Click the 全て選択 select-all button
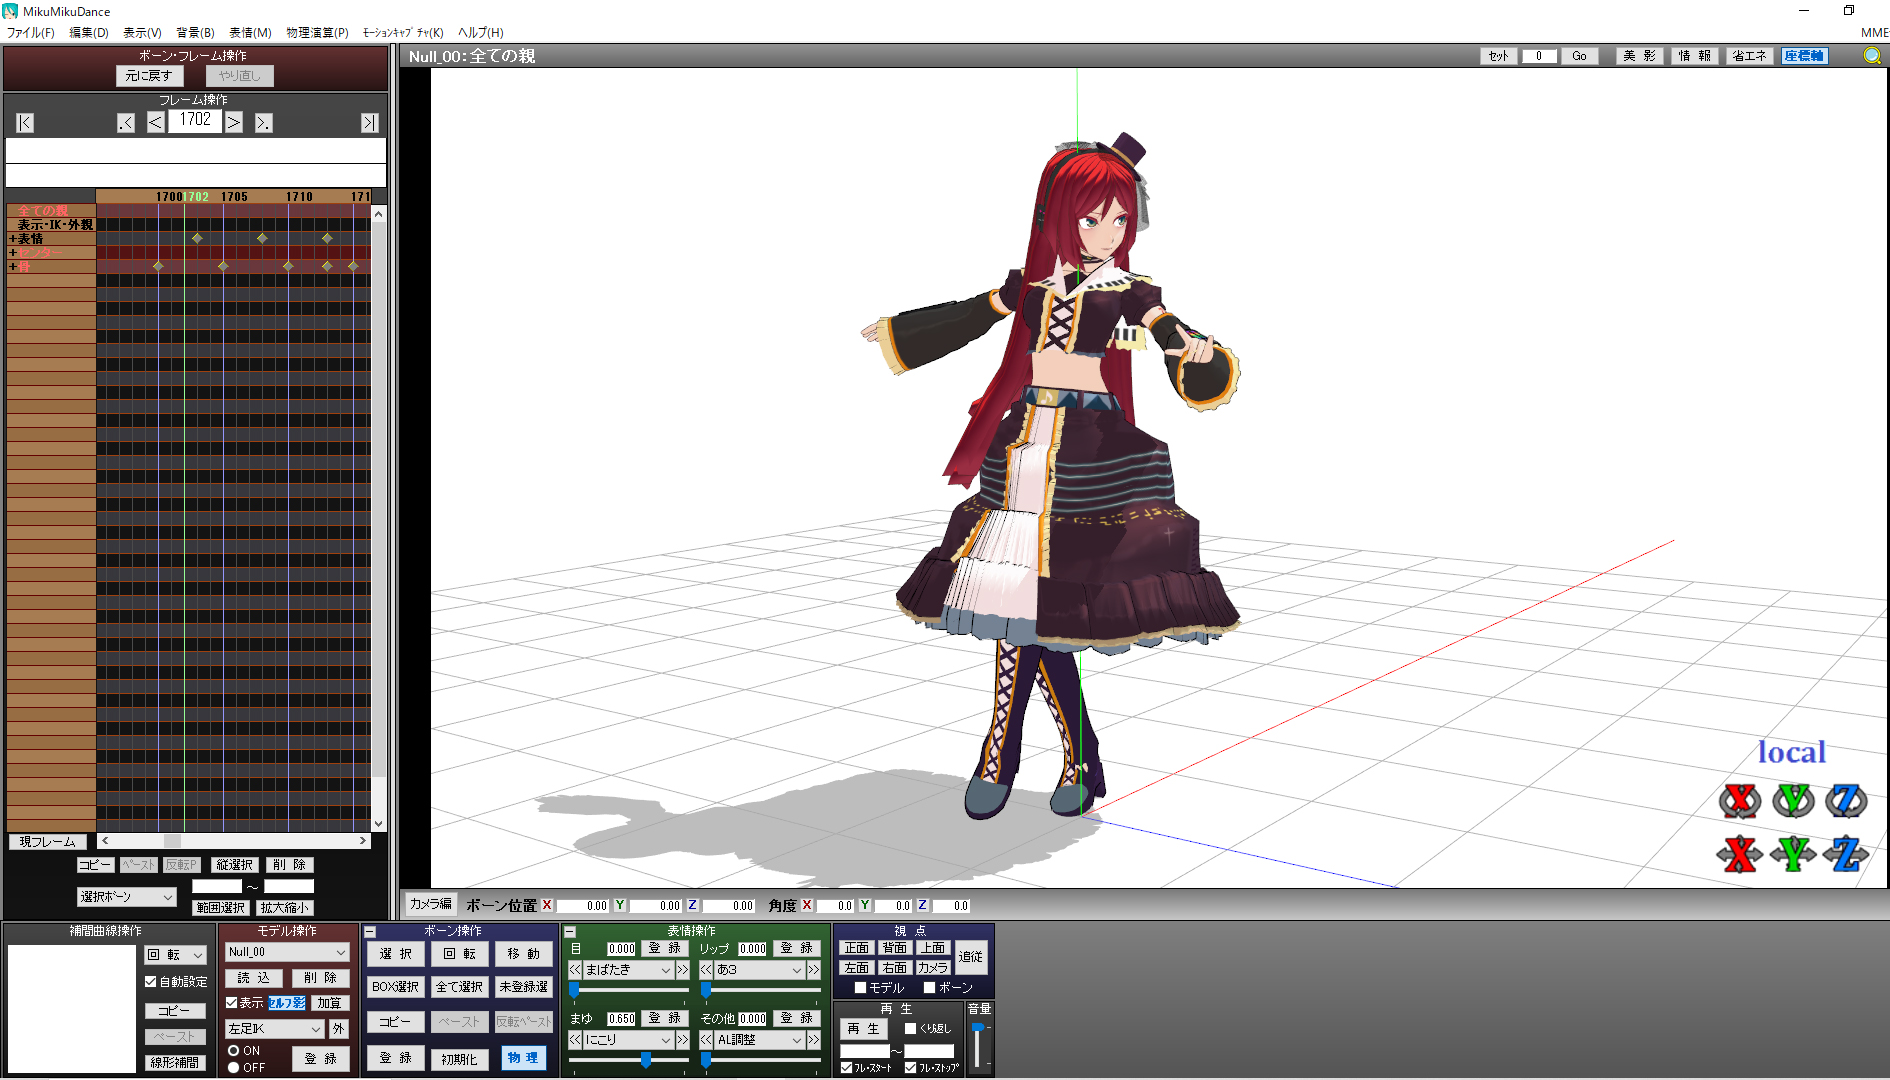 [x=460, y=987]
